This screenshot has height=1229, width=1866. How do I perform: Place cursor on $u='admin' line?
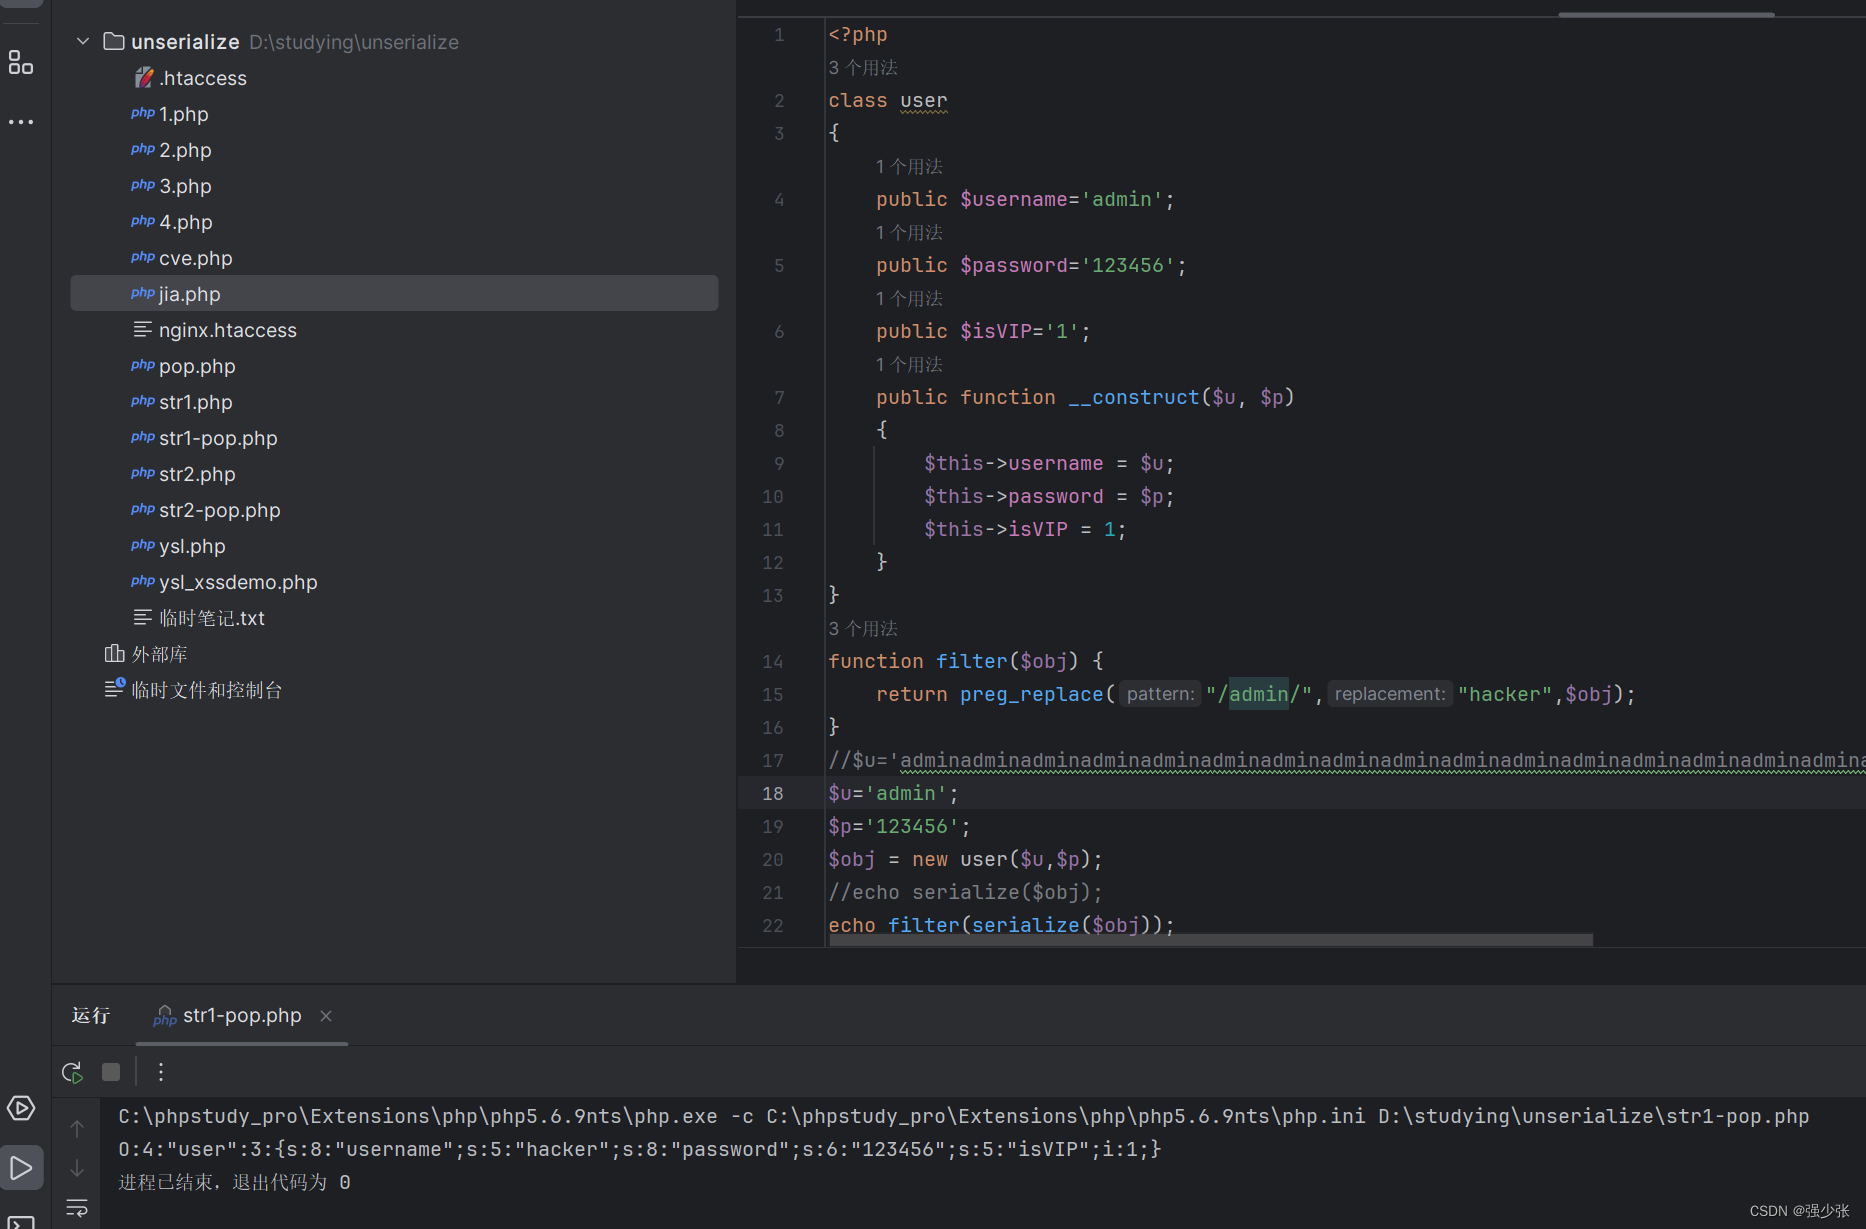(x=893, y=793)
